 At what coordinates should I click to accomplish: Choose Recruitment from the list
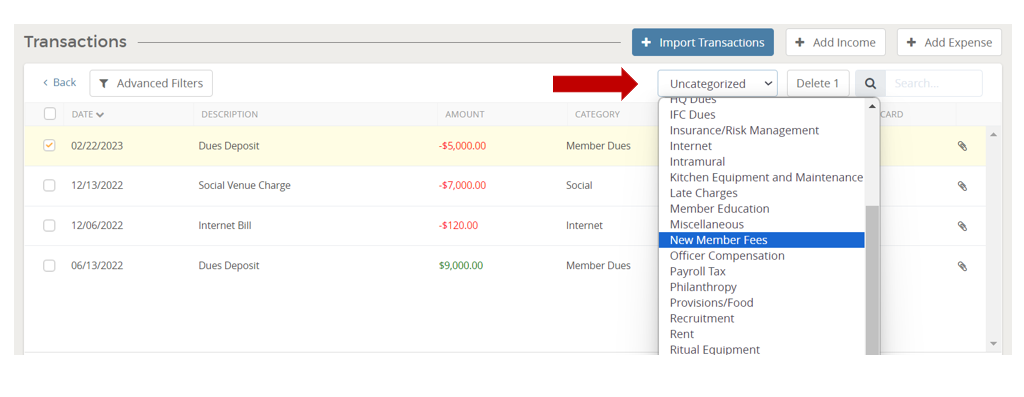(x=761, y=319)
